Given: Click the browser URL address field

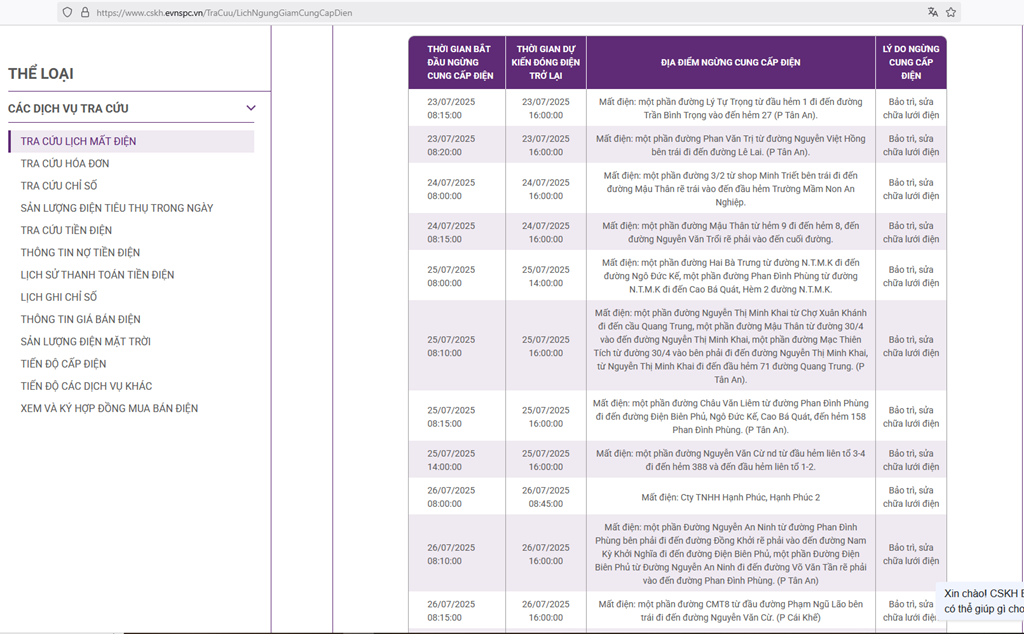Looking at the screenshot, I should [508, 12].
